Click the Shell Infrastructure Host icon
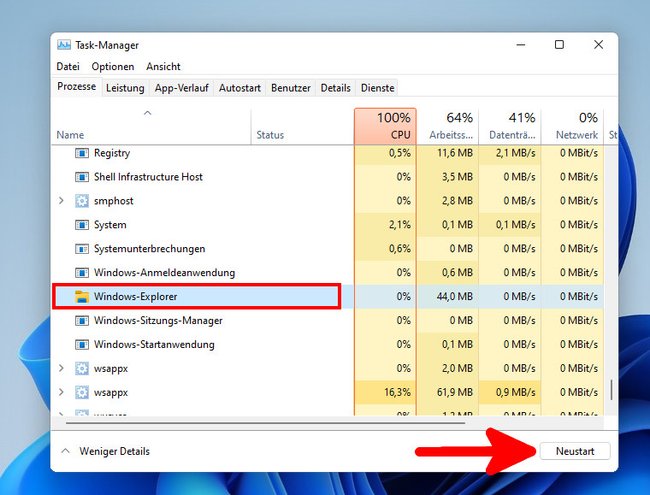 tap(82, 177)
